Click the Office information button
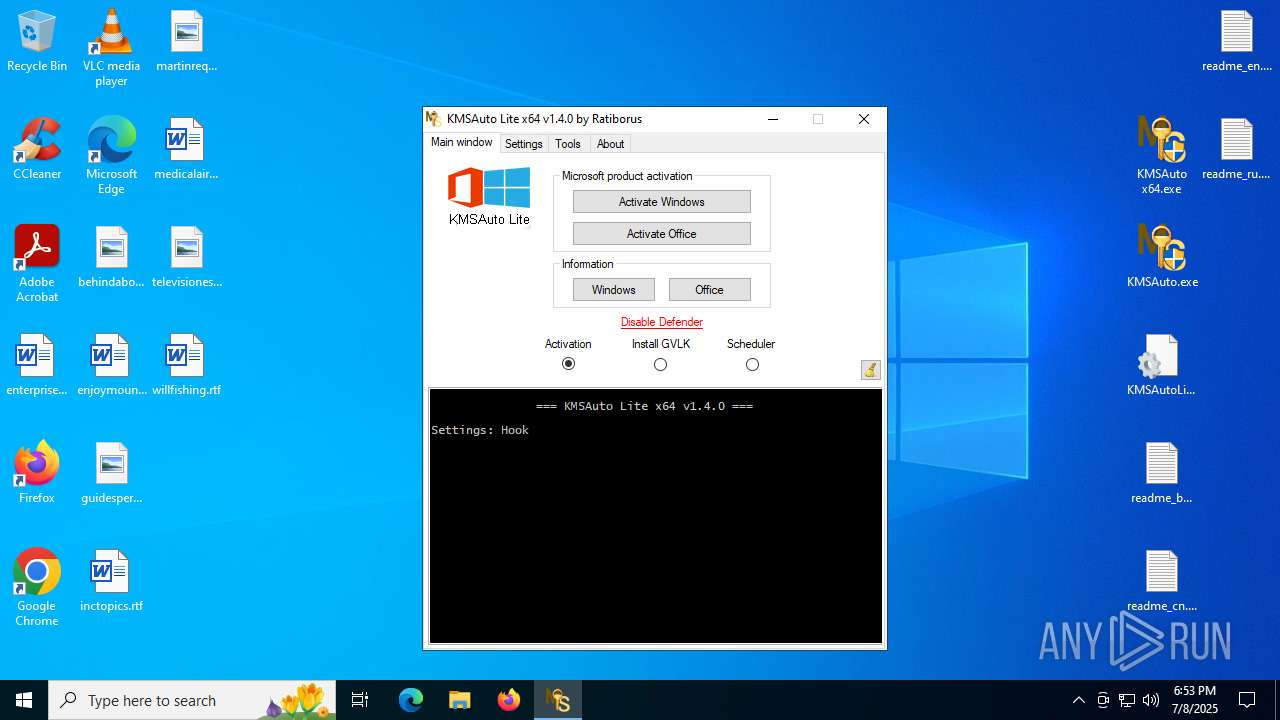Image resolution: width=1280 pixels, height=720 pixels. (709, 289)
